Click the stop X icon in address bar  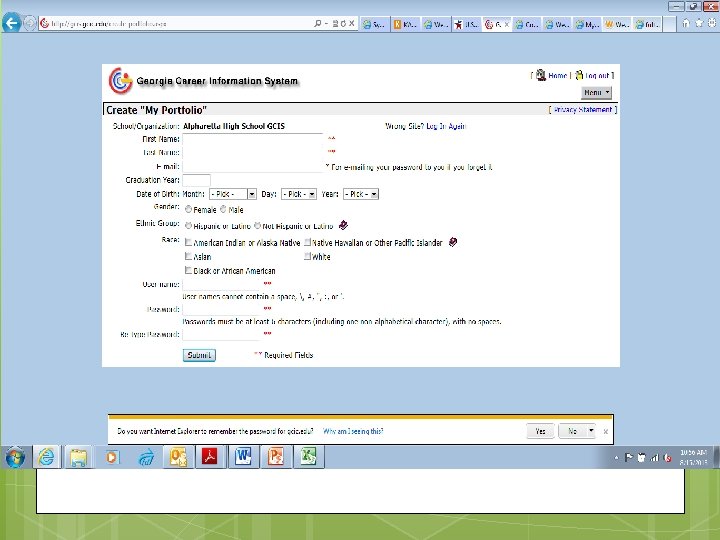pos(352,23)
